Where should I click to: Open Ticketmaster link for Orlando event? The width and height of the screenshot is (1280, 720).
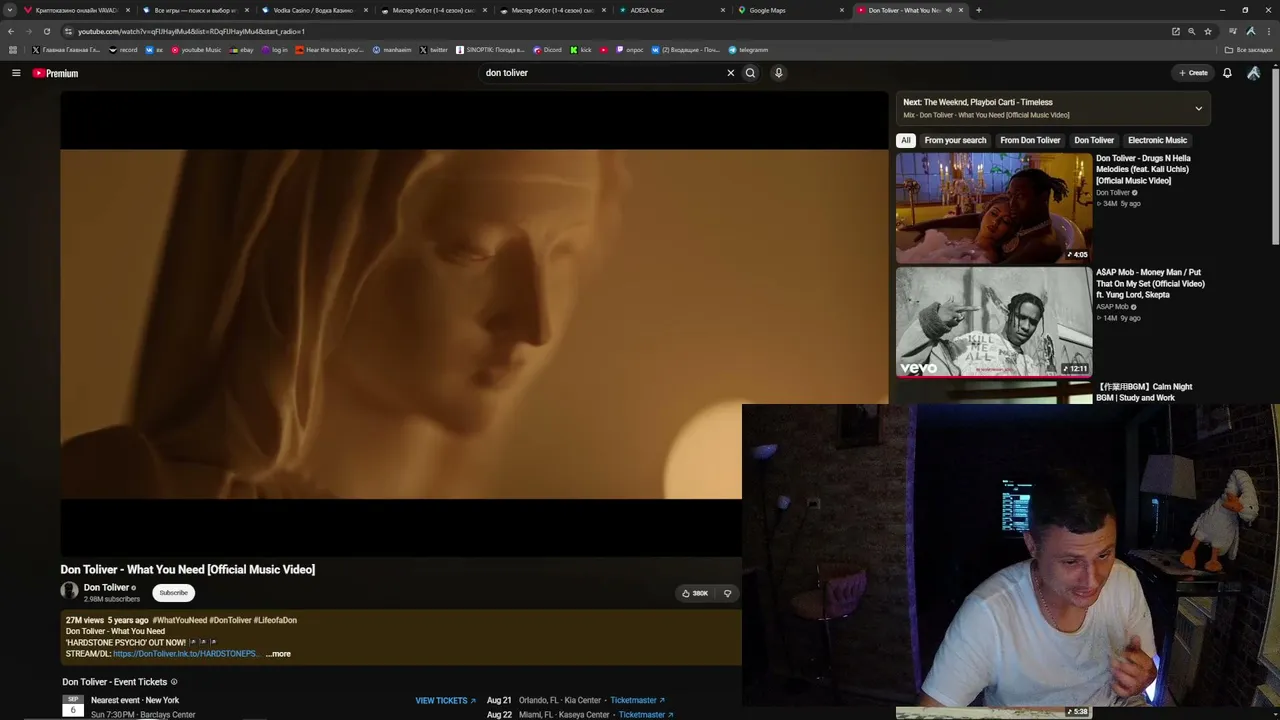637,700
